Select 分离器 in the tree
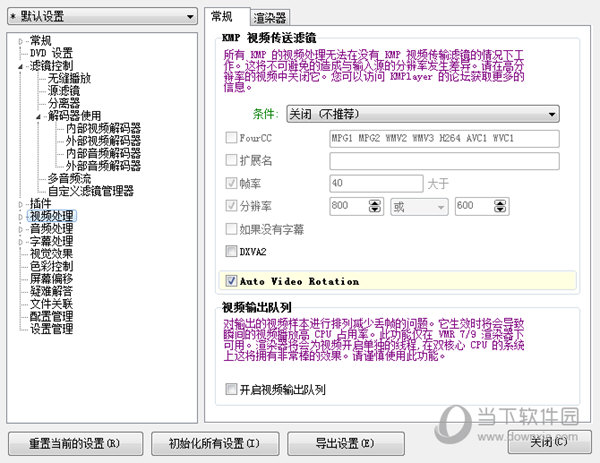 [64, 103]
